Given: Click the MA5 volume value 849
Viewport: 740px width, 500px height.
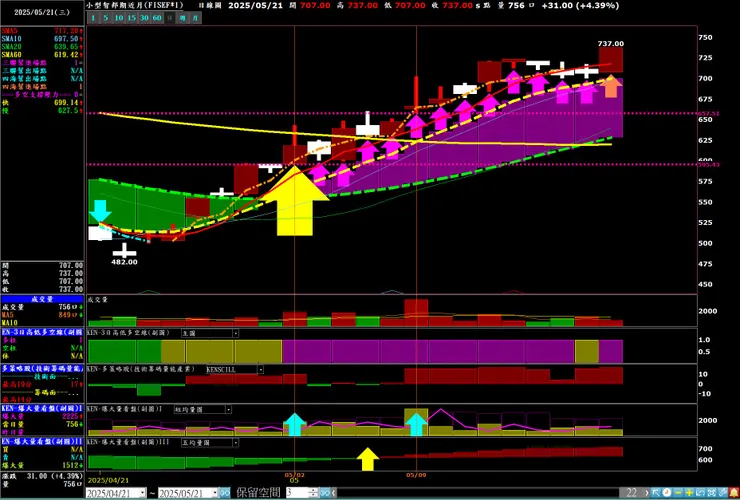Looking at the screenshot, I should pyautogui.click(x=64, y=315).
